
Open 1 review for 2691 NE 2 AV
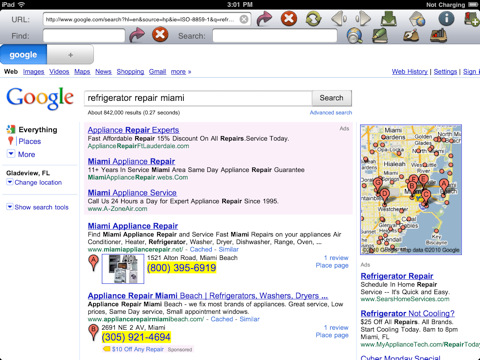point(336,327)
